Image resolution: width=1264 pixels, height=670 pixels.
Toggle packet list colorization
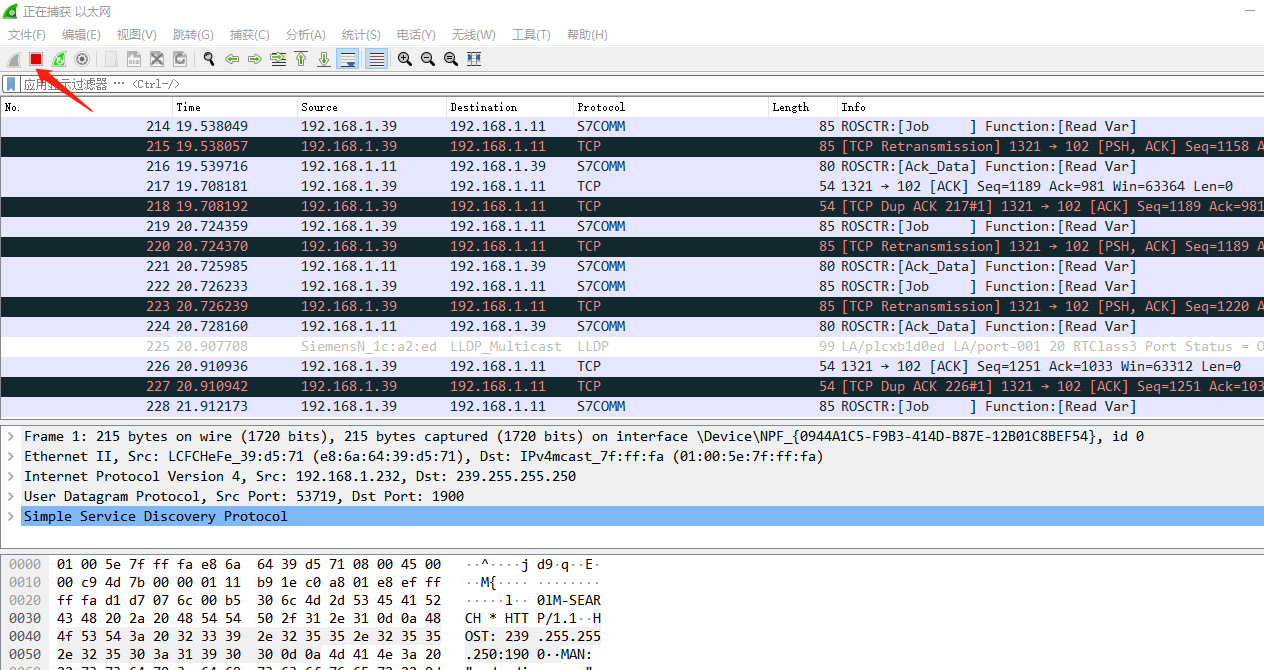(x=377, y=59)
